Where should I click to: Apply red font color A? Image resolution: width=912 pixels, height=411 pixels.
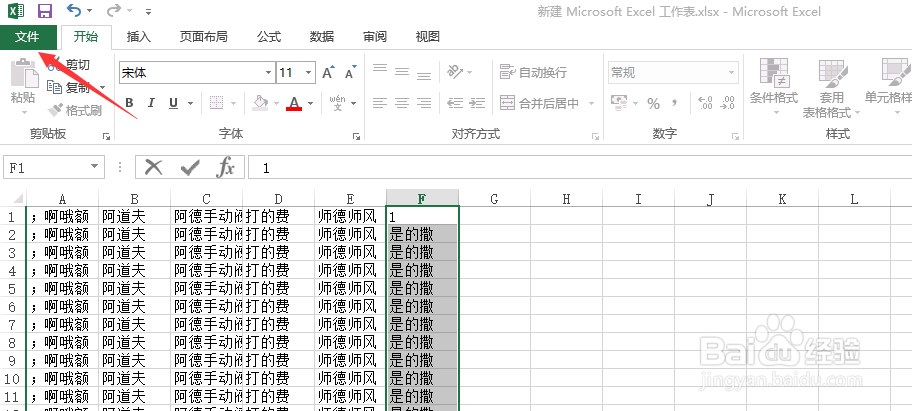click(294, 103)
